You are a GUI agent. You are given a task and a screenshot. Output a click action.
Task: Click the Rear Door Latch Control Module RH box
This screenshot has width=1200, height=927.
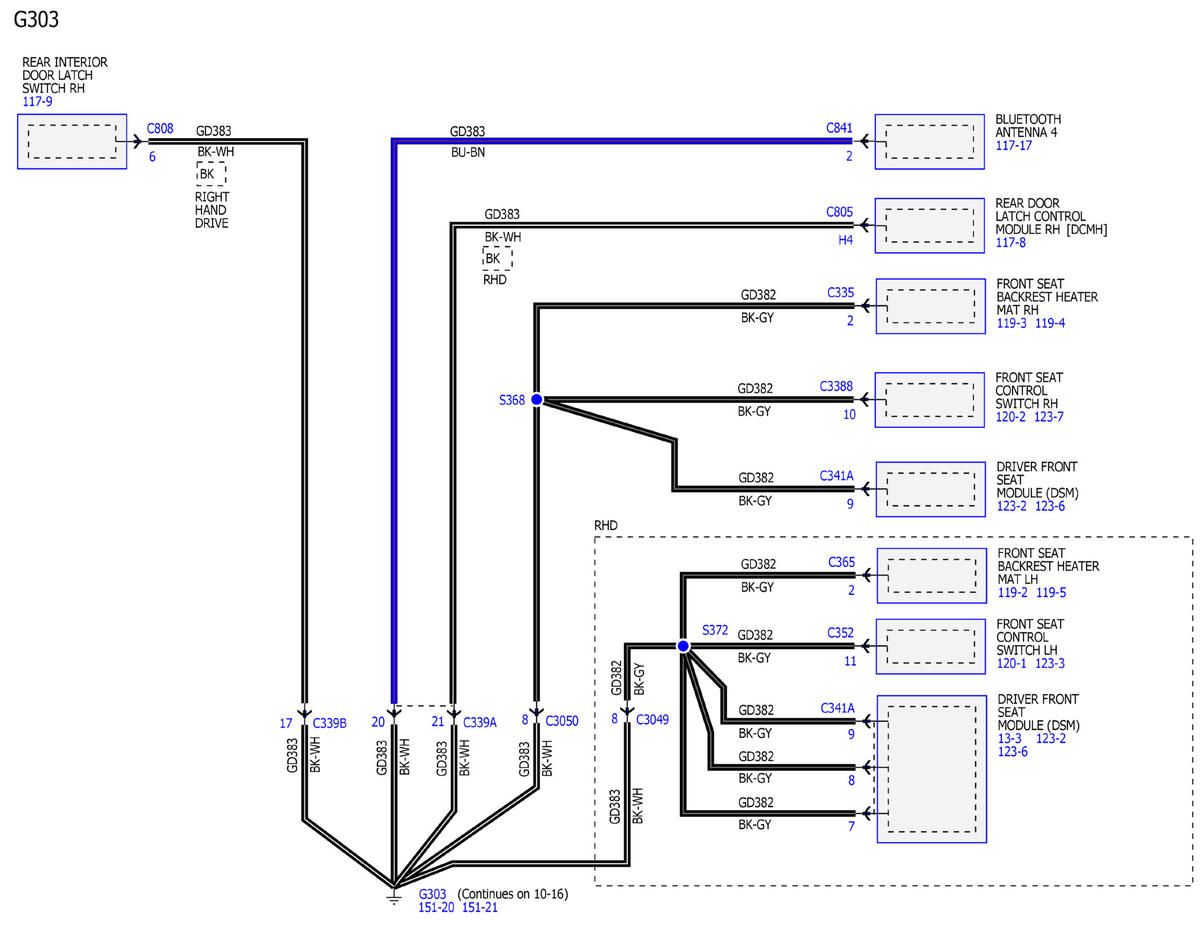click(x=929, y=225)
